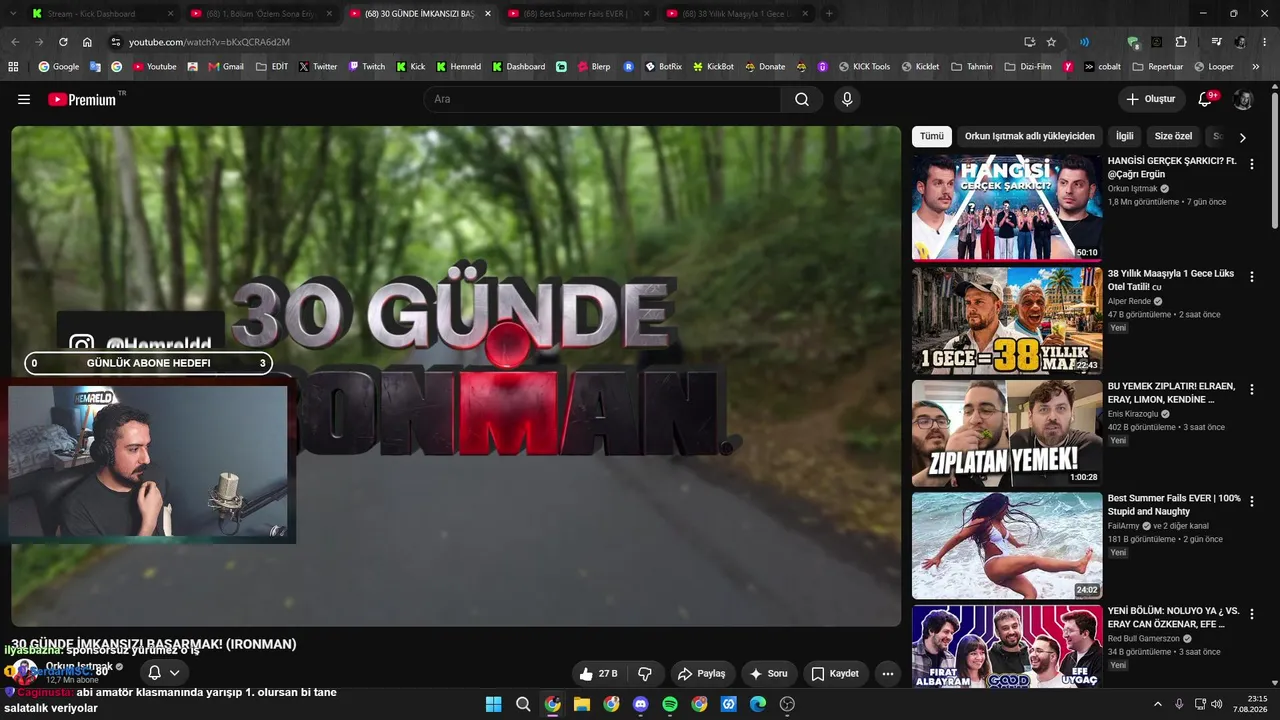
Task: Open the Twitch bookmark
Action: [366, 67]
